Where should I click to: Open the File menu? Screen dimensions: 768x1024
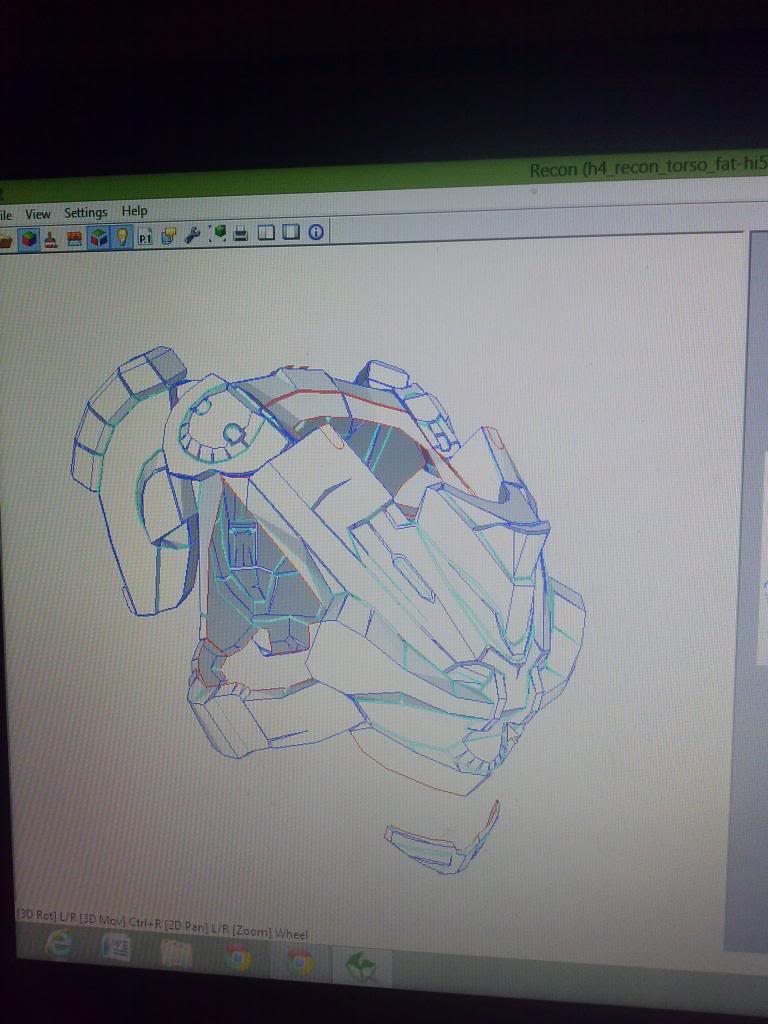click(x=5, y=215)
